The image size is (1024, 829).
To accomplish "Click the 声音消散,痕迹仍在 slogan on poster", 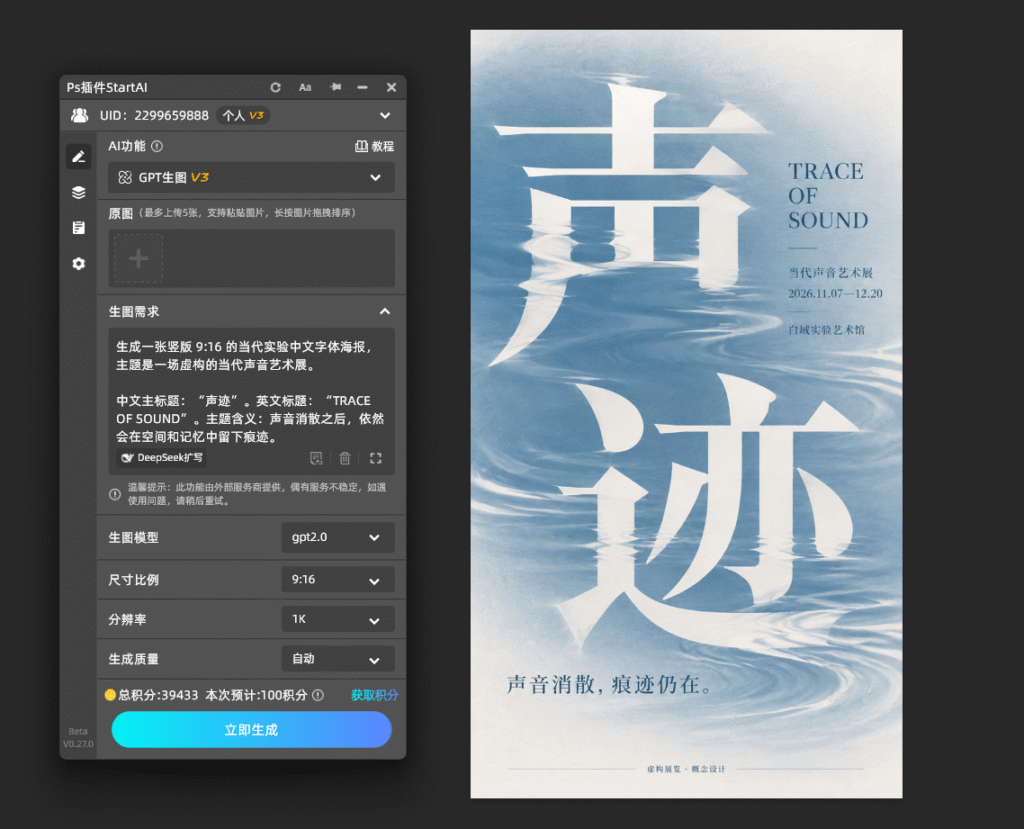I will point(611,684).
